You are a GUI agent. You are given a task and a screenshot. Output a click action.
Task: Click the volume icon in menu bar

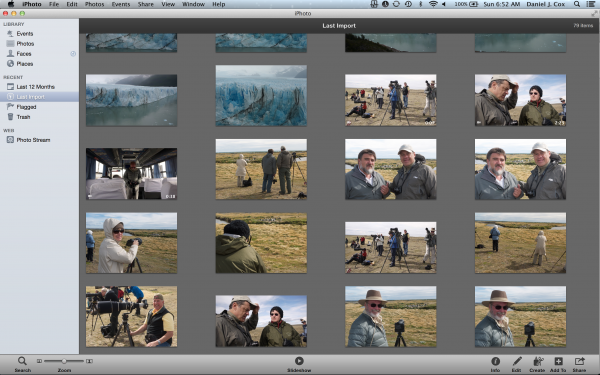tap(444, 4)
